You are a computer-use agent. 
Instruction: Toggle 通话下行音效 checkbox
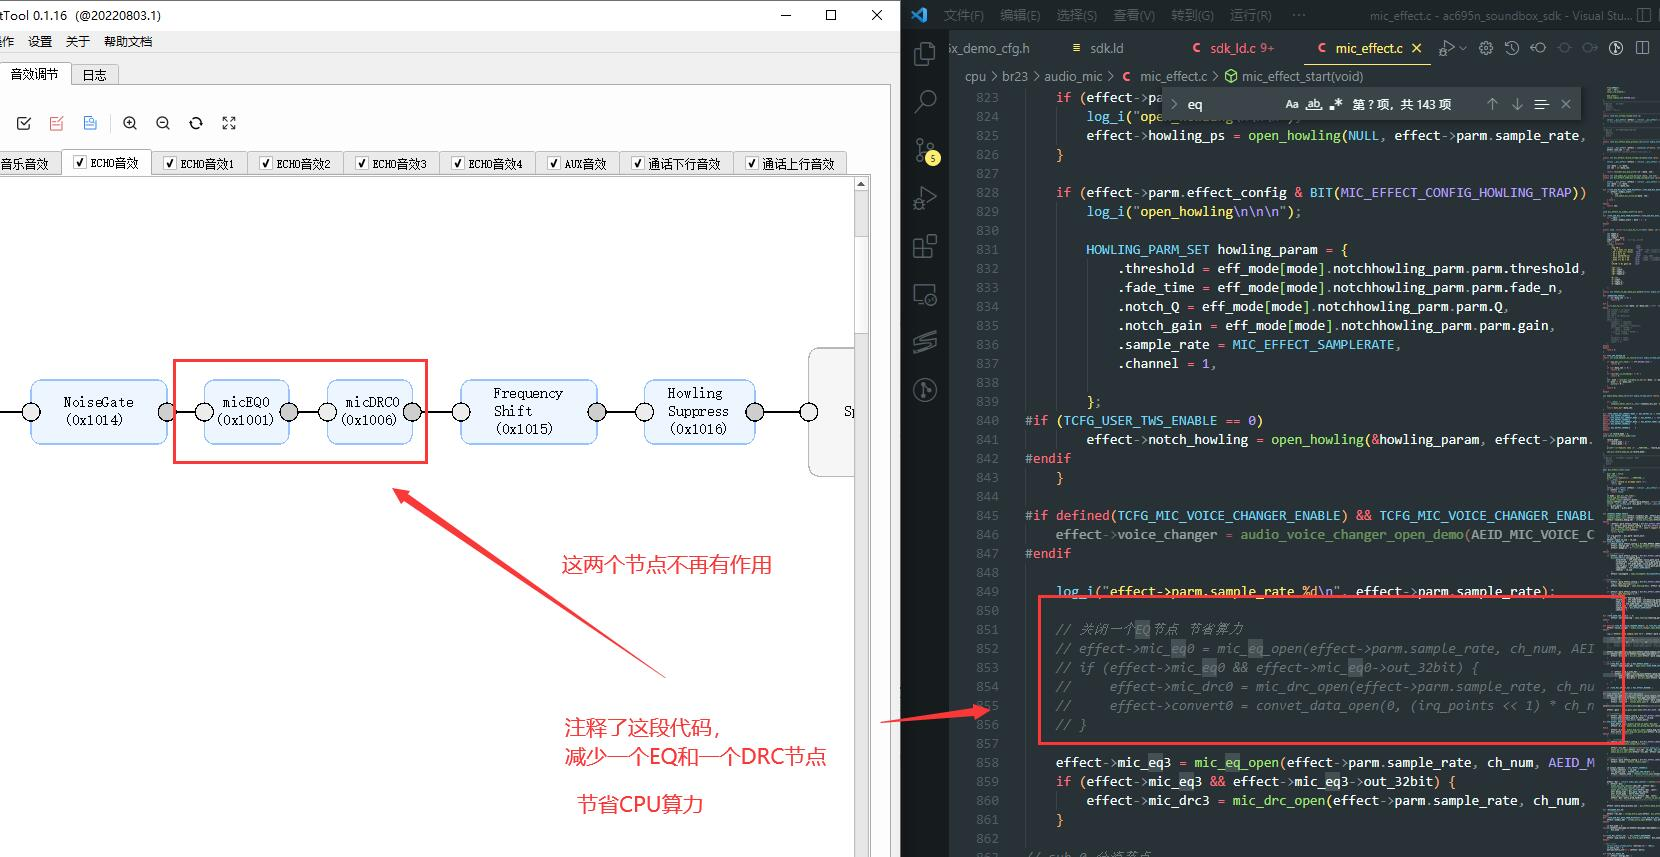click(638, 163)
